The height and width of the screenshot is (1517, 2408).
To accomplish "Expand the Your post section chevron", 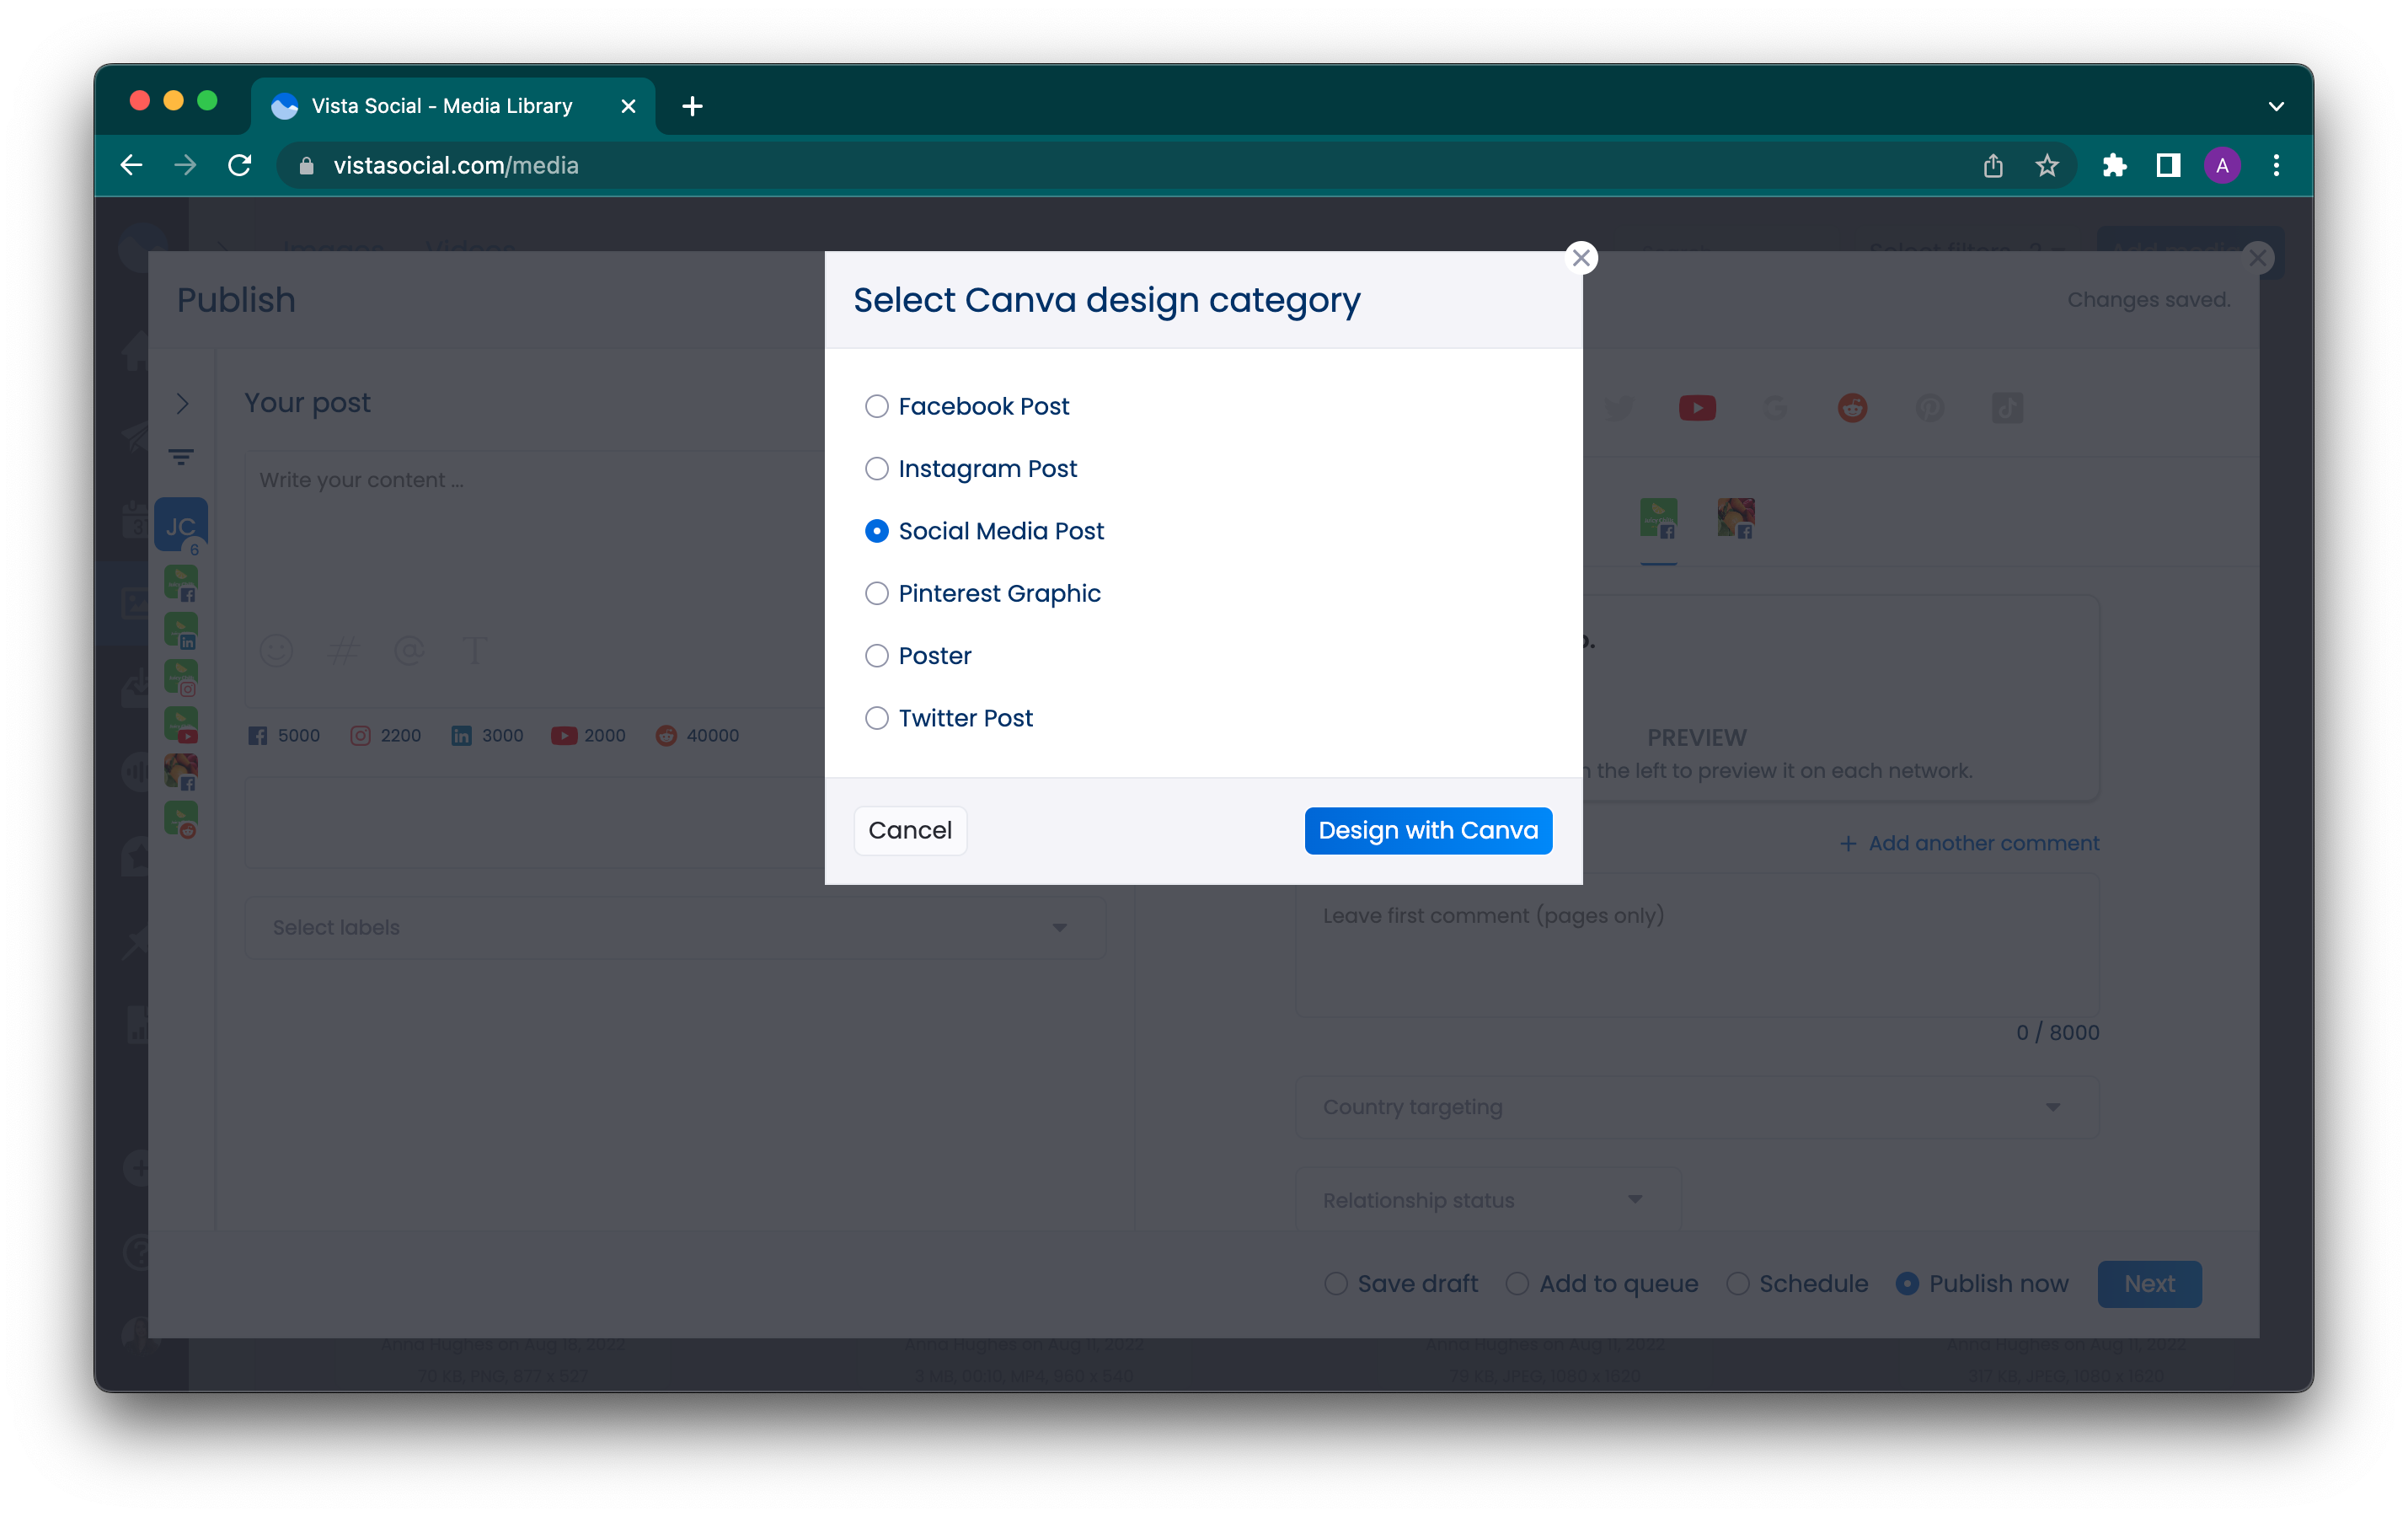I will [182, 404].
